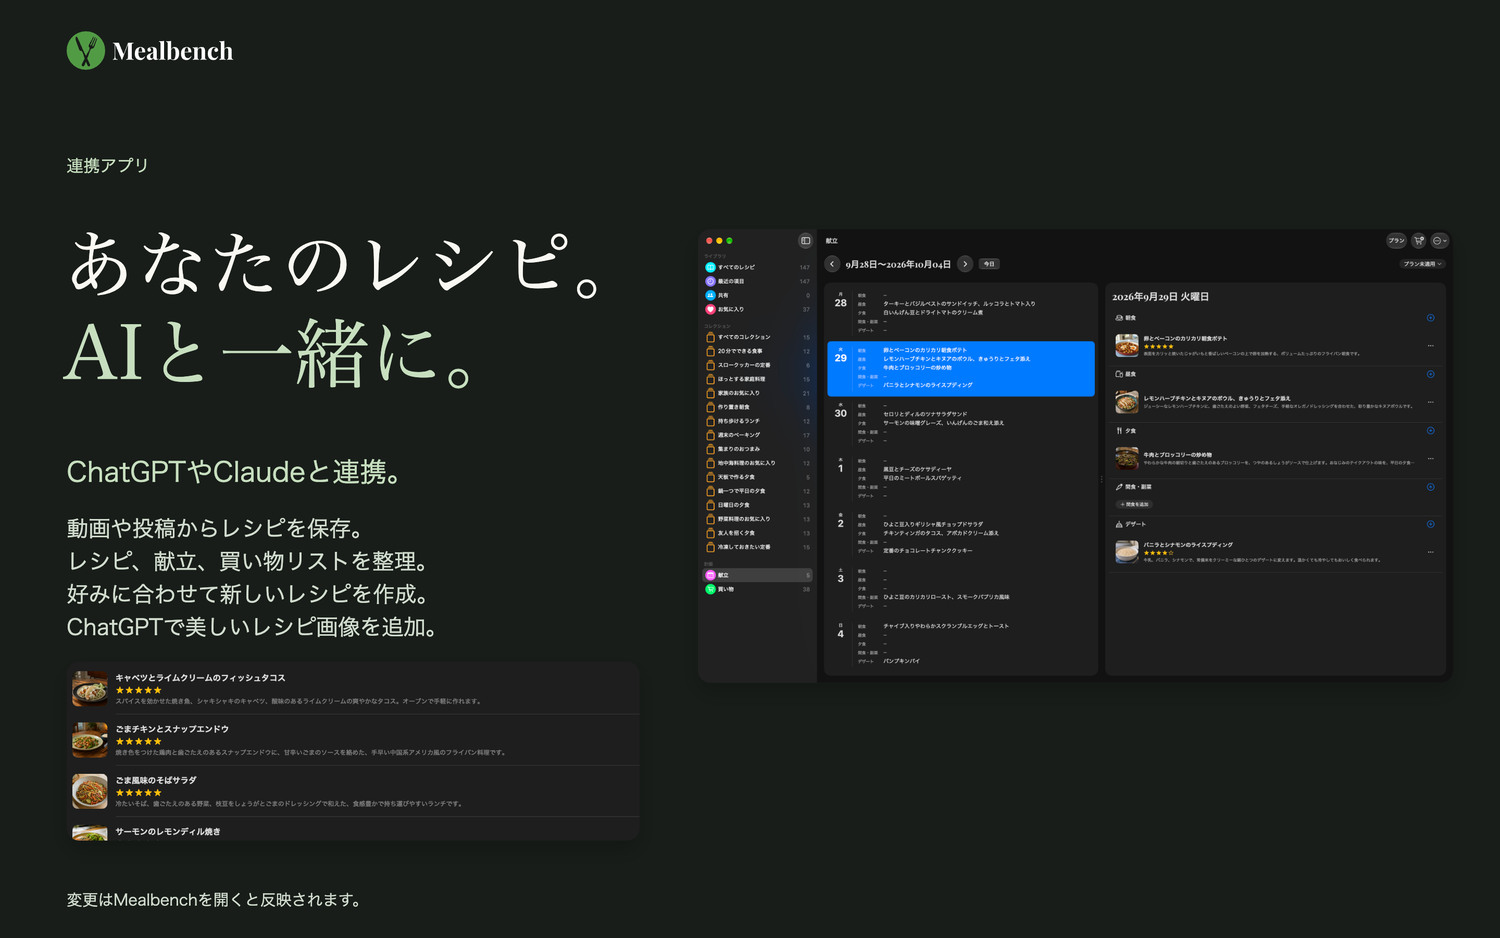Open お気に入り via its pink heart icon

coord(710,309)
